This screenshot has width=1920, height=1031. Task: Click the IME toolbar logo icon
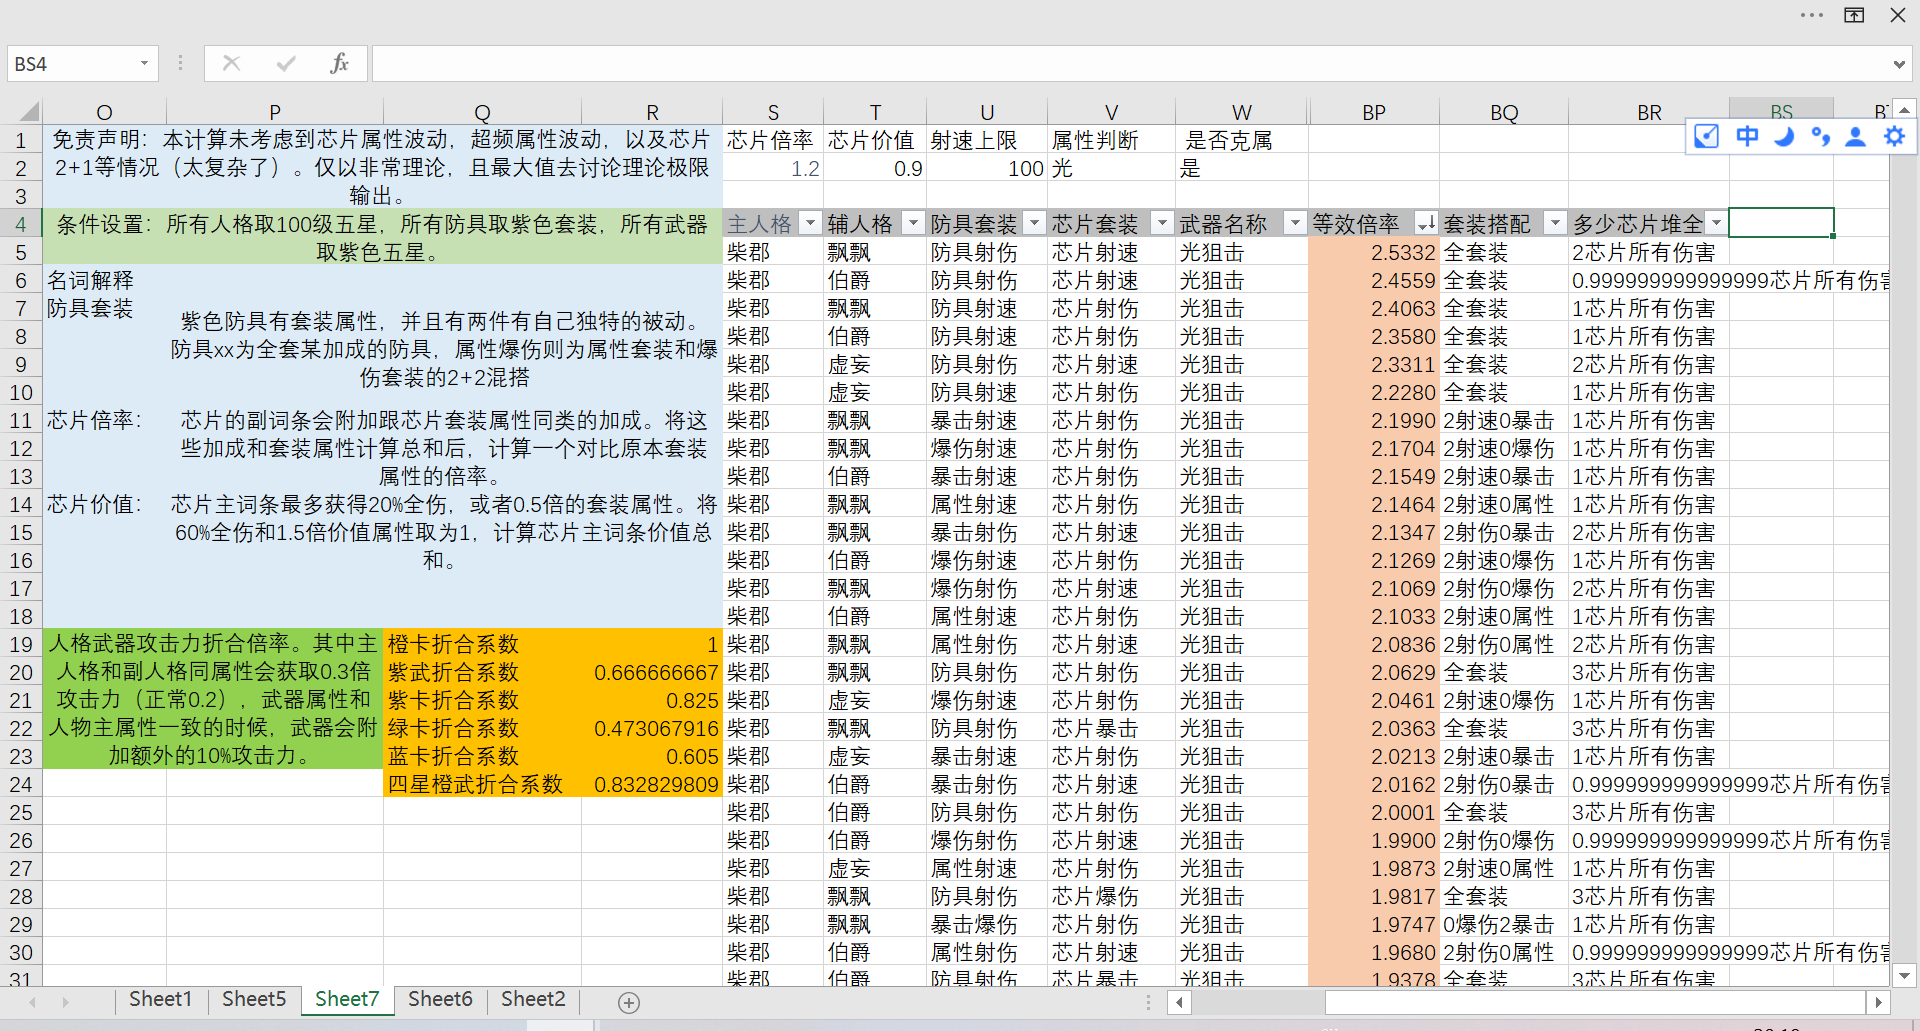pyautogui.click(x=1706, y=136)
